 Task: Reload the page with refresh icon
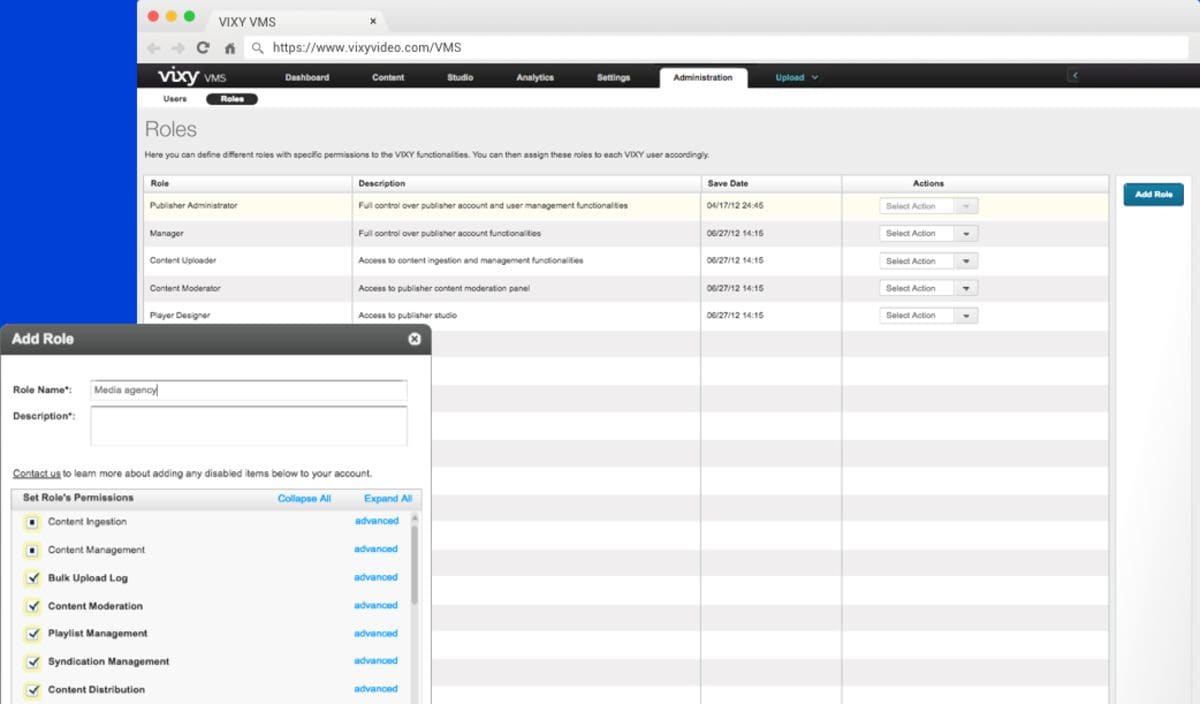[203, 47]
